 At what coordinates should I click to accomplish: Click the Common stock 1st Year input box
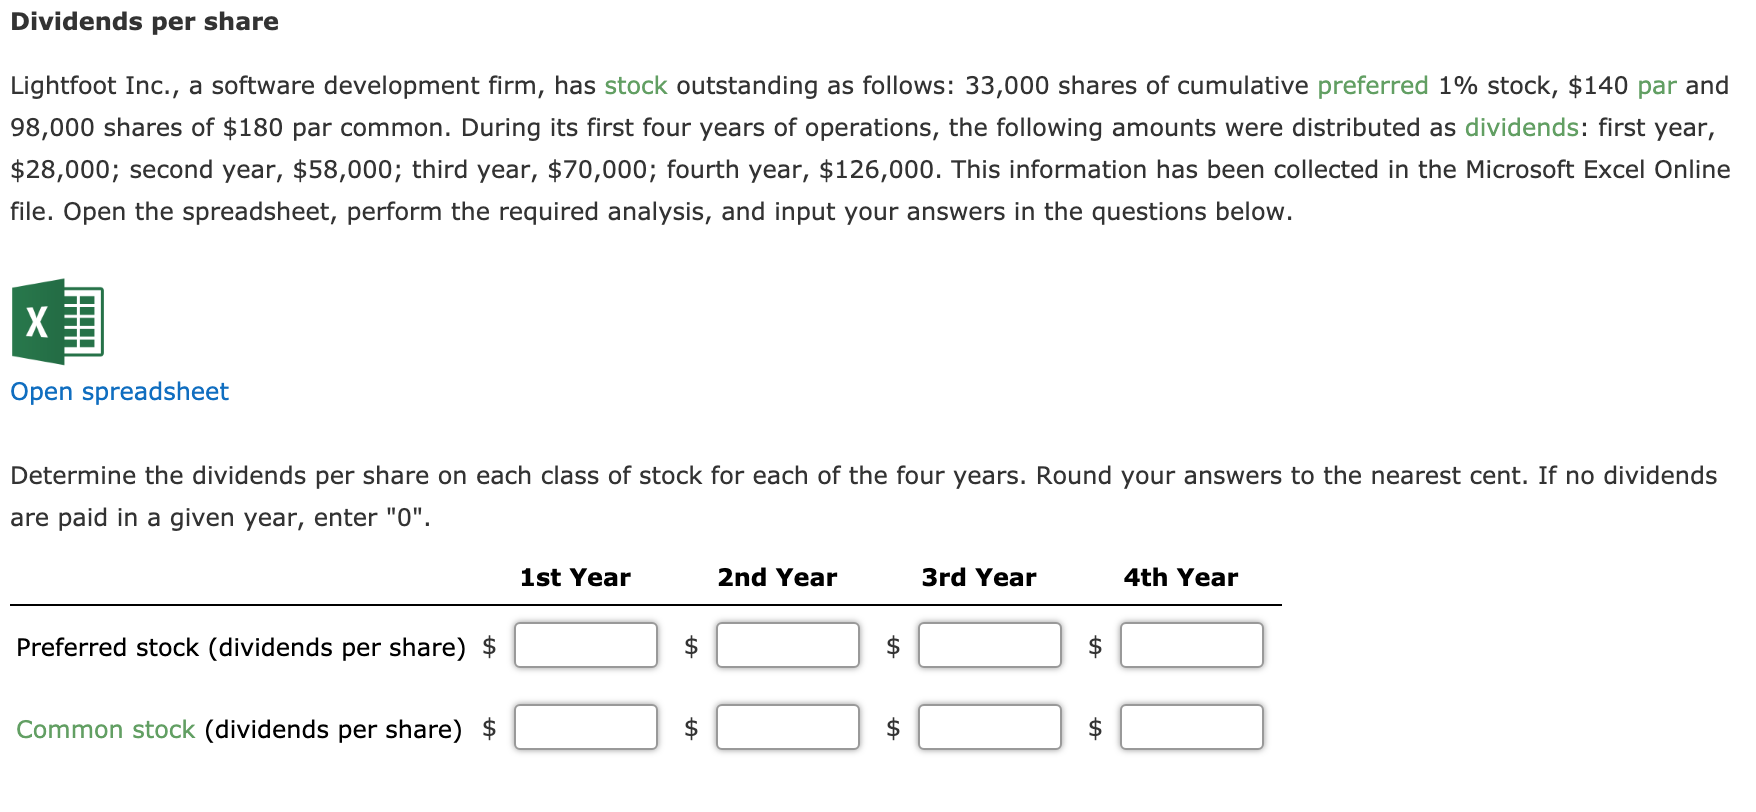click(584, 727)
